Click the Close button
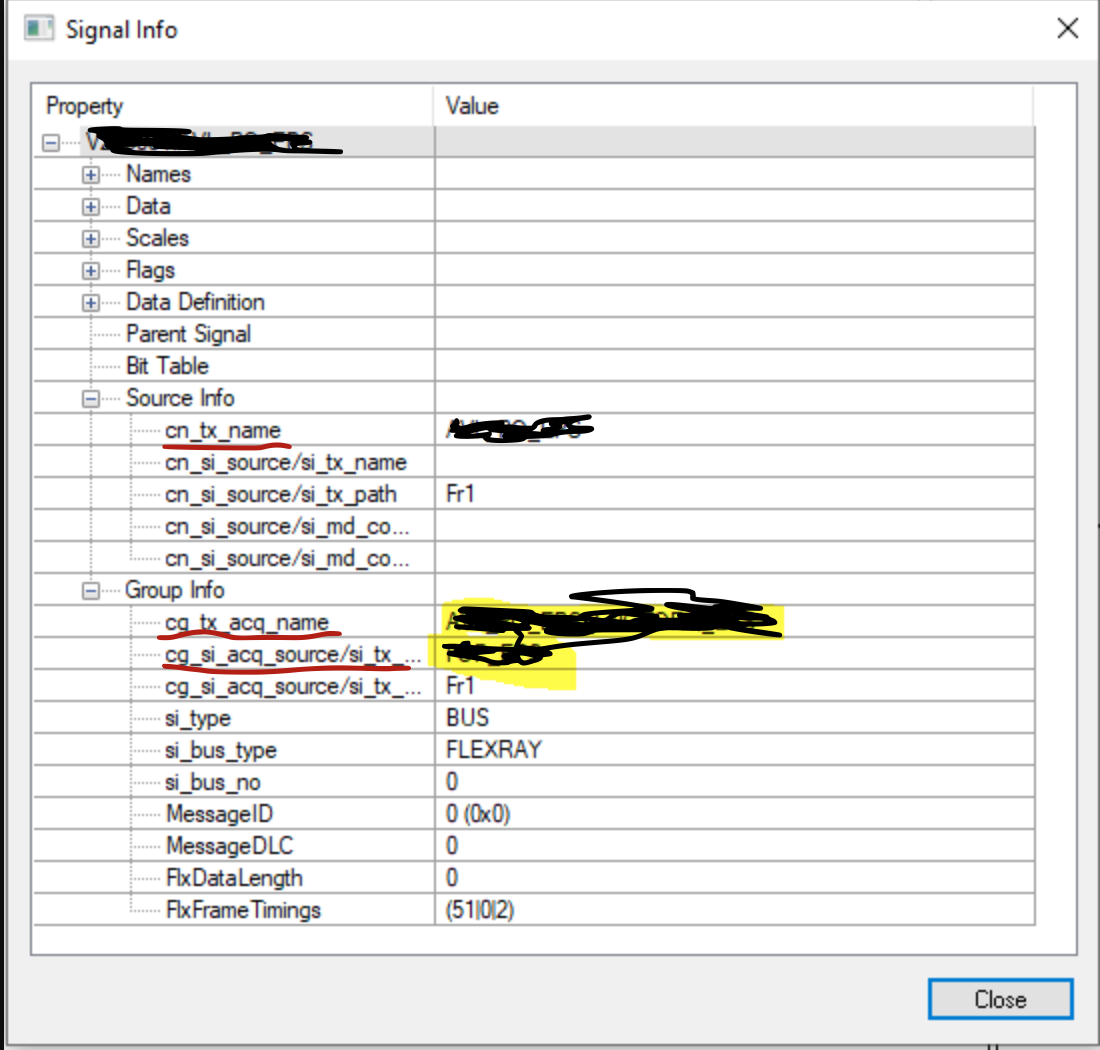 click(x=1000, y=999)
